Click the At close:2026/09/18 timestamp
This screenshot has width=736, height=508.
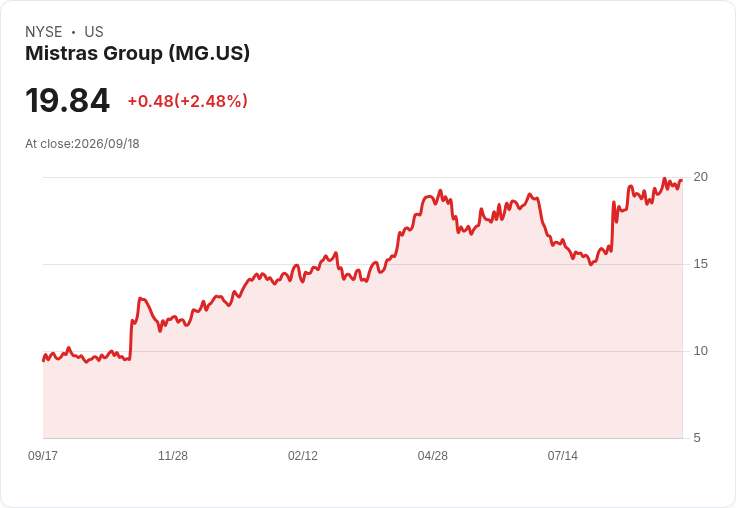(82, 144)
